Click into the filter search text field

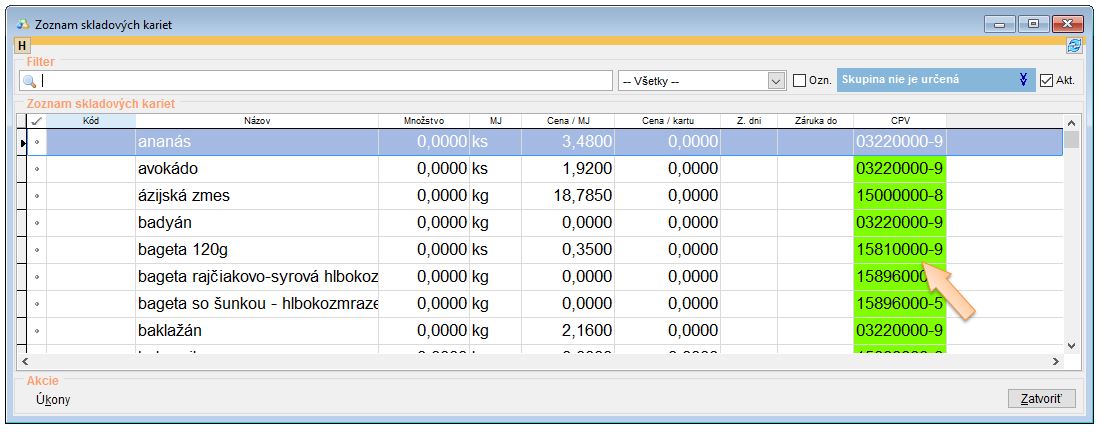(325, 81)
